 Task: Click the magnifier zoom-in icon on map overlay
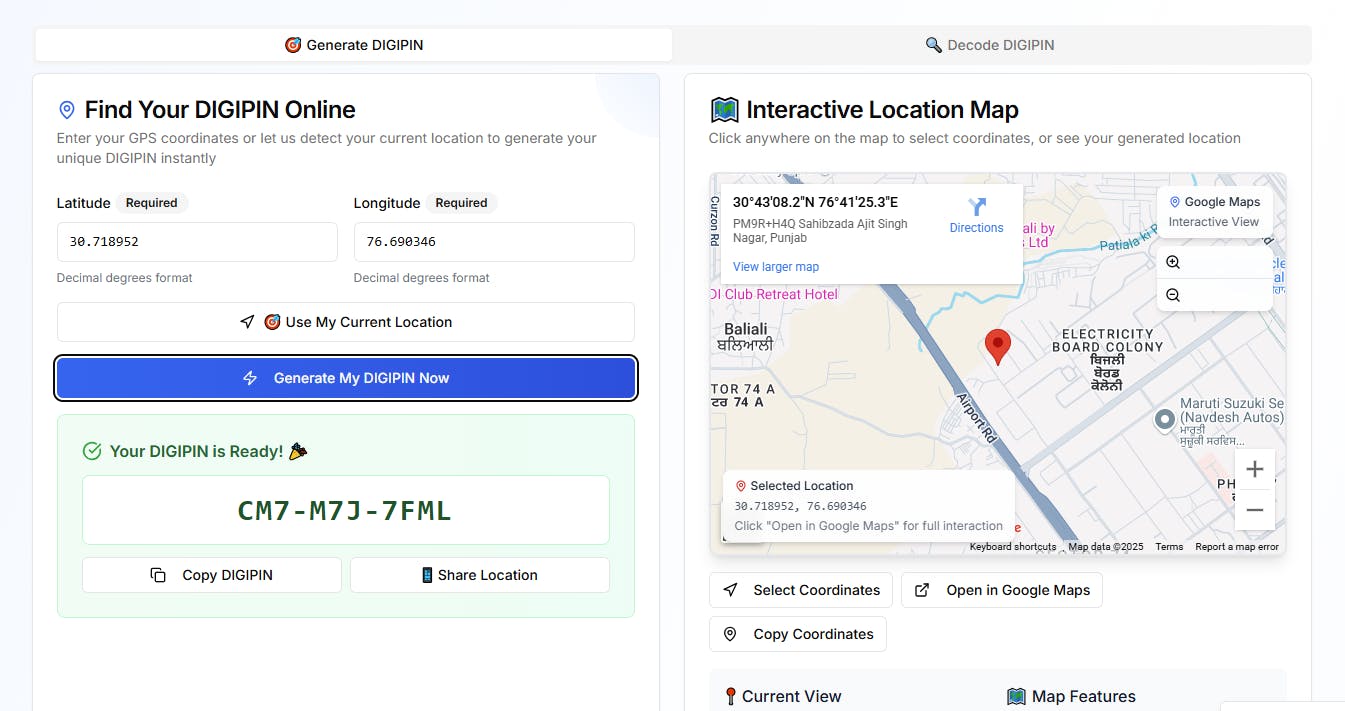1173,262
